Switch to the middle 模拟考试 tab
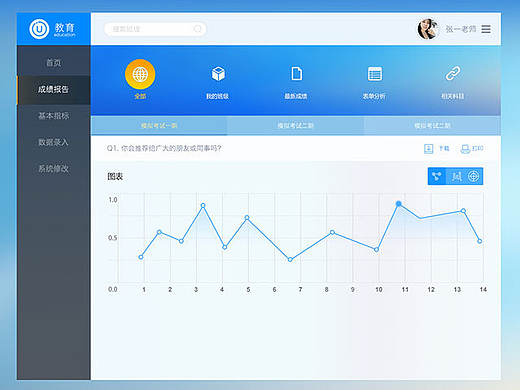Viewport: 520px width, 390px height. tap(296, 126)
